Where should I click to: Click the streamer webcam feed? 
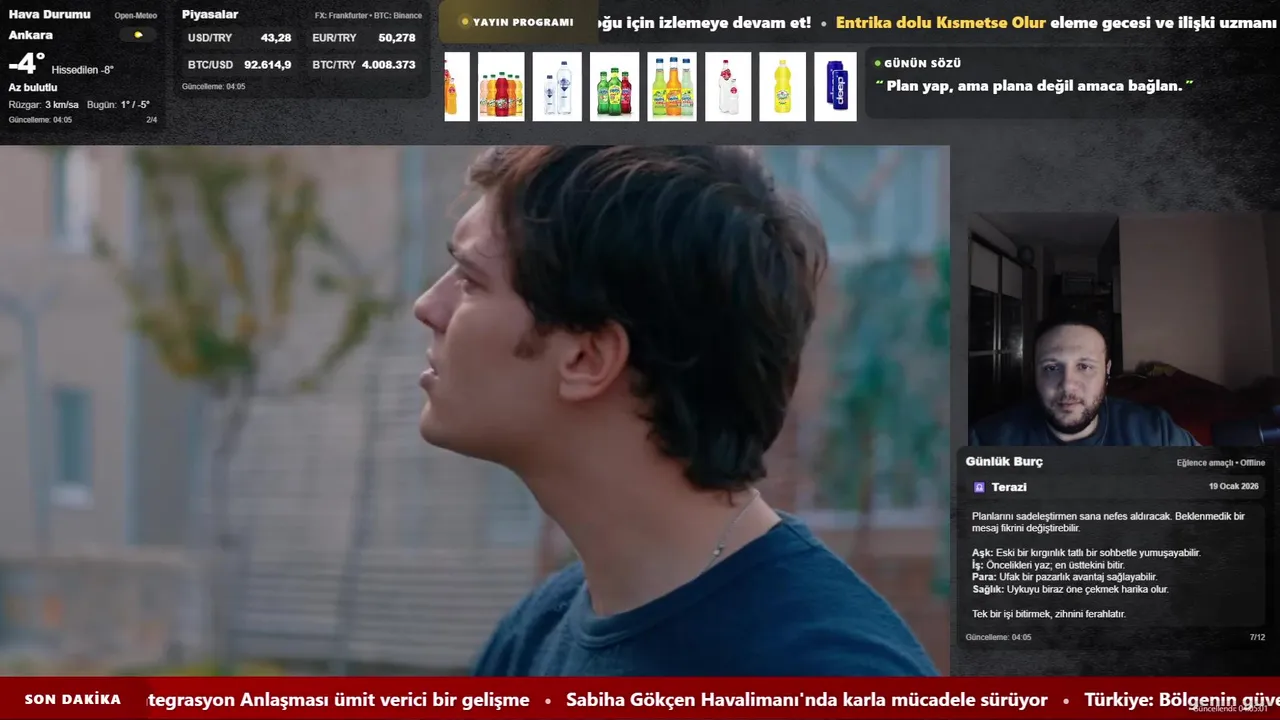[1123, 330]
